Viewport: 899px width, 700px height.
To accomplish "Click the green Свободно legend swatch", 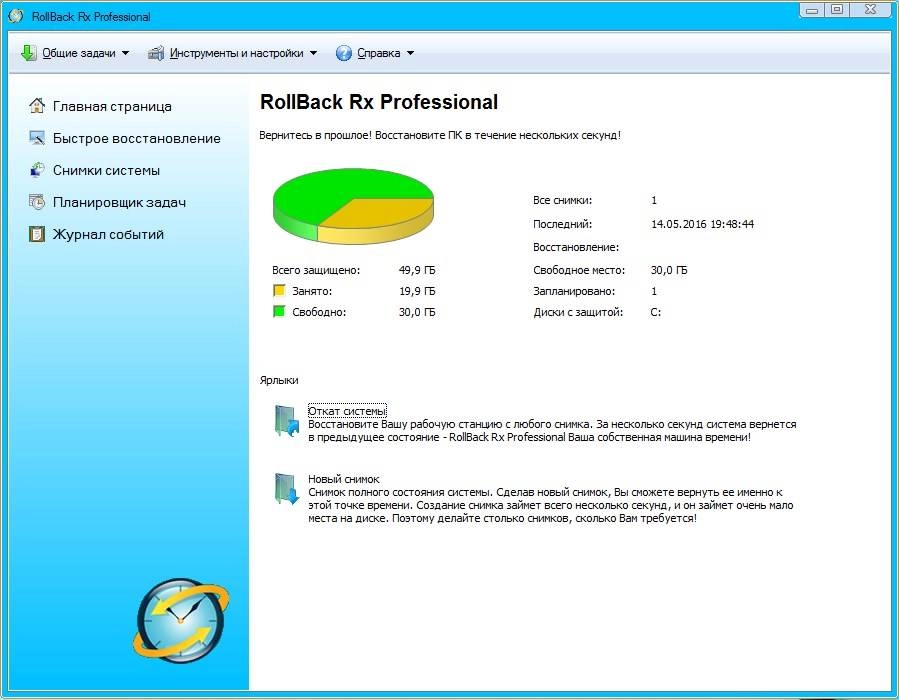I will point(279,311).
